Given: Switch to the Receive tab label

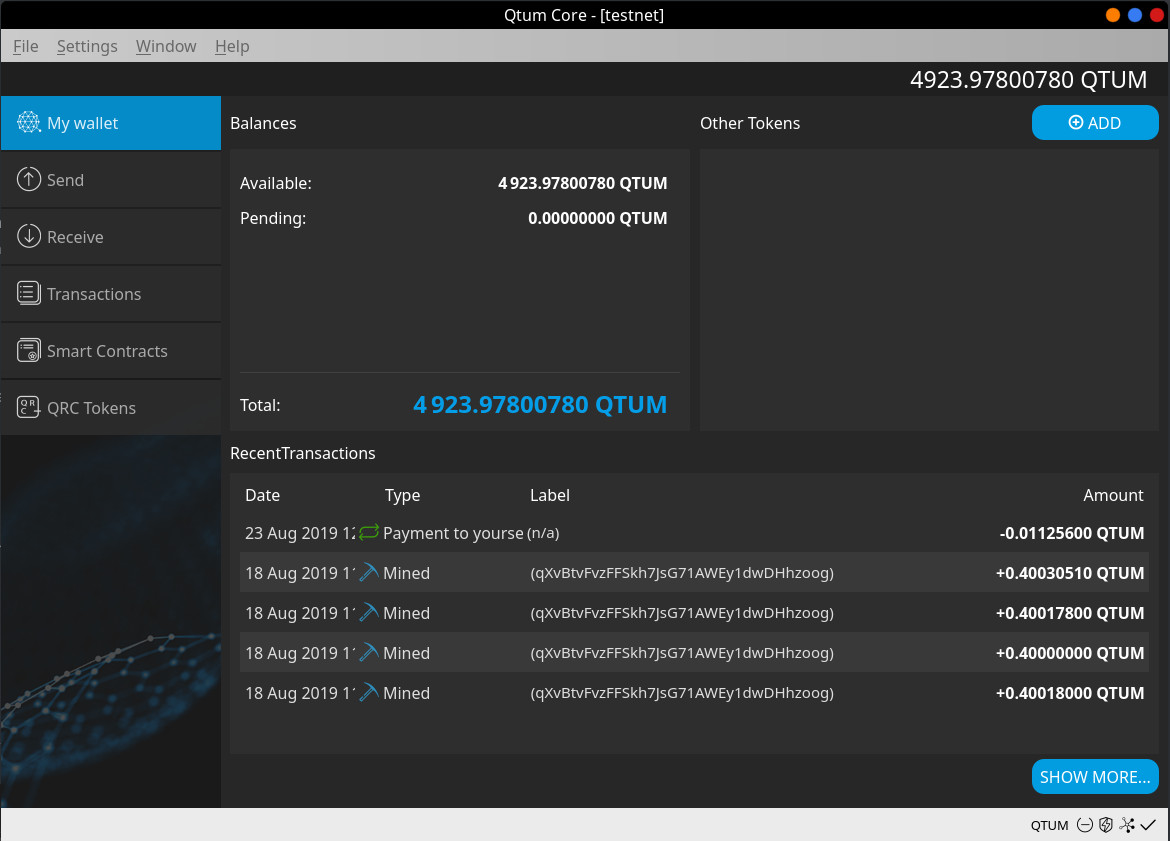Looking at the screenshot, I should (75, 237).
